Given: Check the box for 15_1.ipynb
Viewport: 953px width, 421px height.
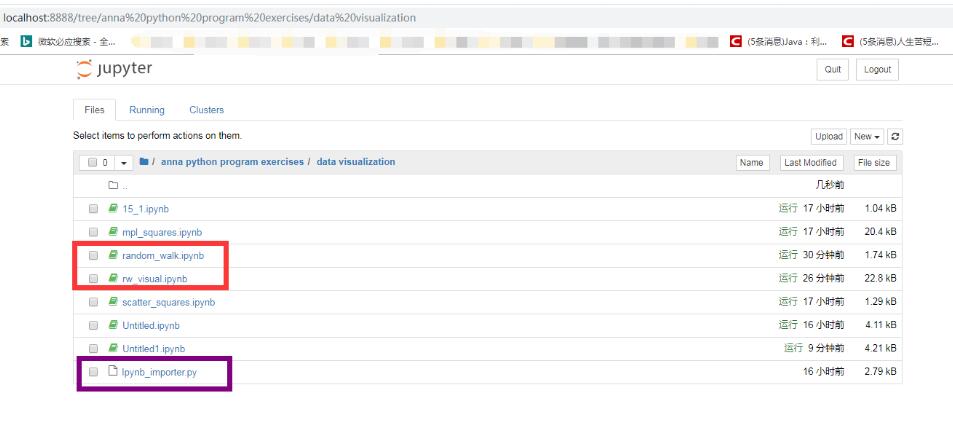Looking at the screenshot, I should [93, 209].
